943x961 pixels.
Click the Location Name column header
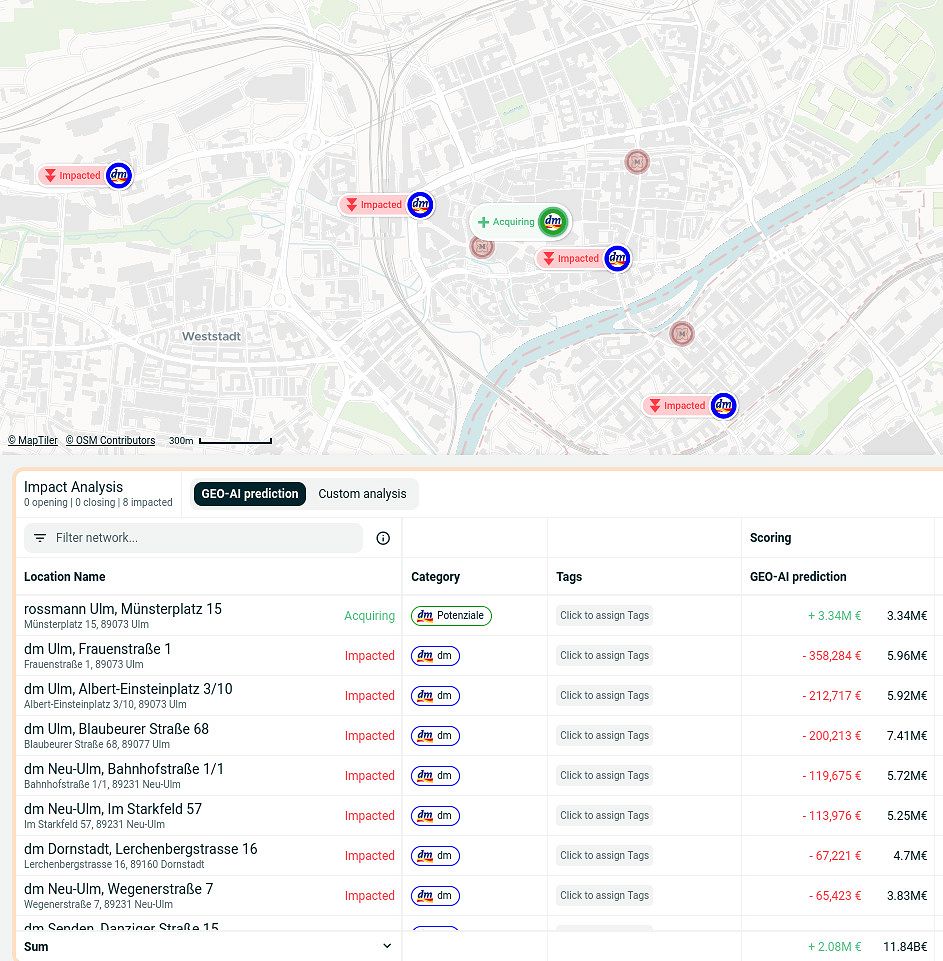(x=64, y=577)
